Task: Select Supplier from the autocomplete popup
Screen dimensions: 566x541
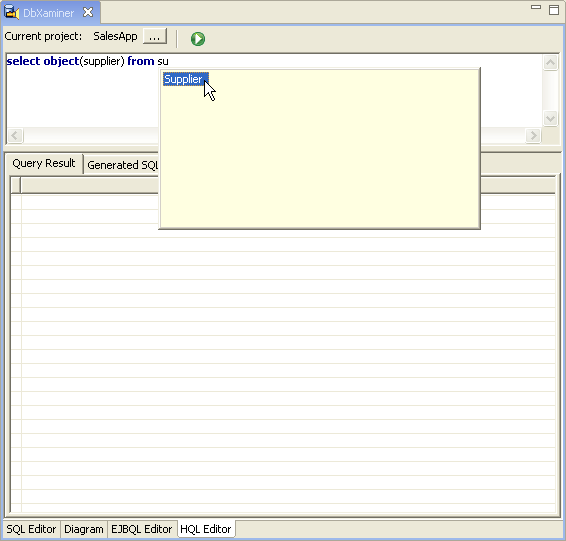Action: pos(186,79)
